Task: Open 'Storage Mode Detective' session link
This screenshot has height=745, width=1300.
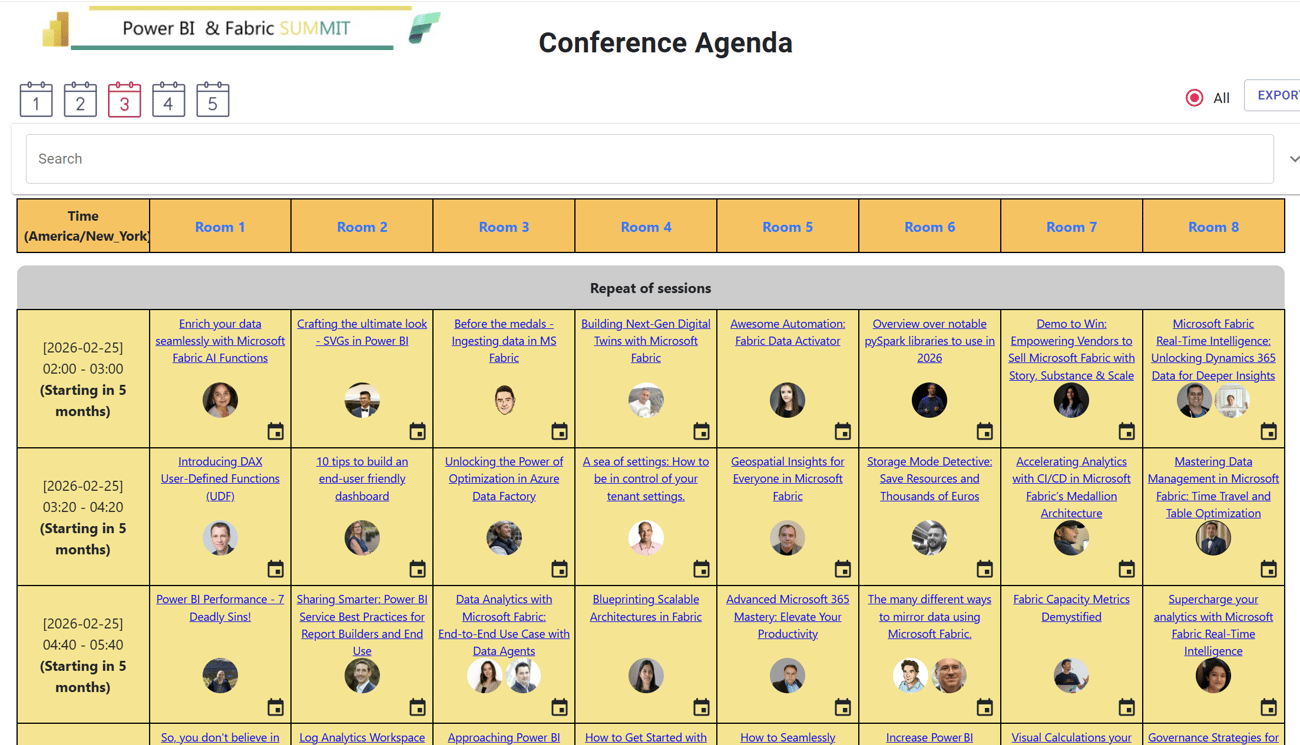Action: (929, 478)
